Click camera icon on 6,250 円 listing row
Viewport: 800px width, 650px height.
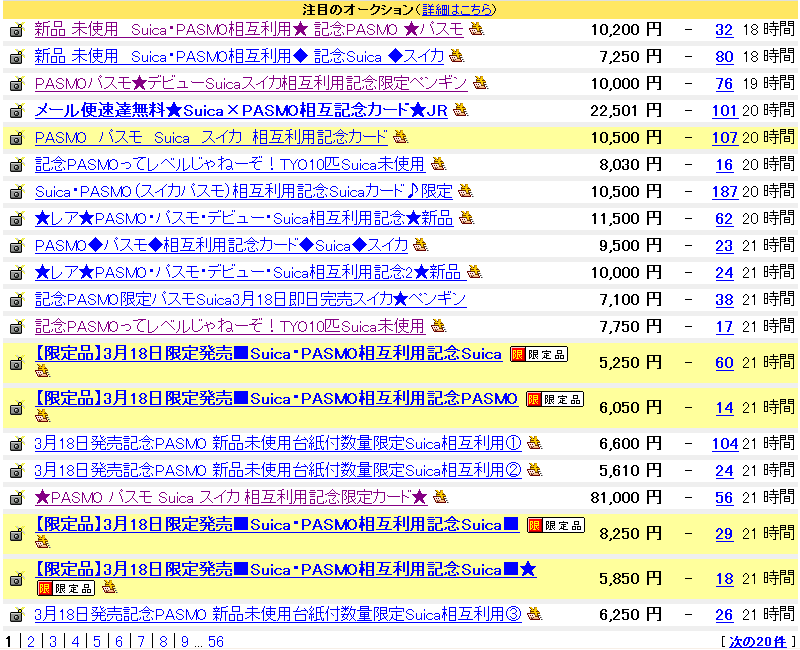tap(16, 616)
